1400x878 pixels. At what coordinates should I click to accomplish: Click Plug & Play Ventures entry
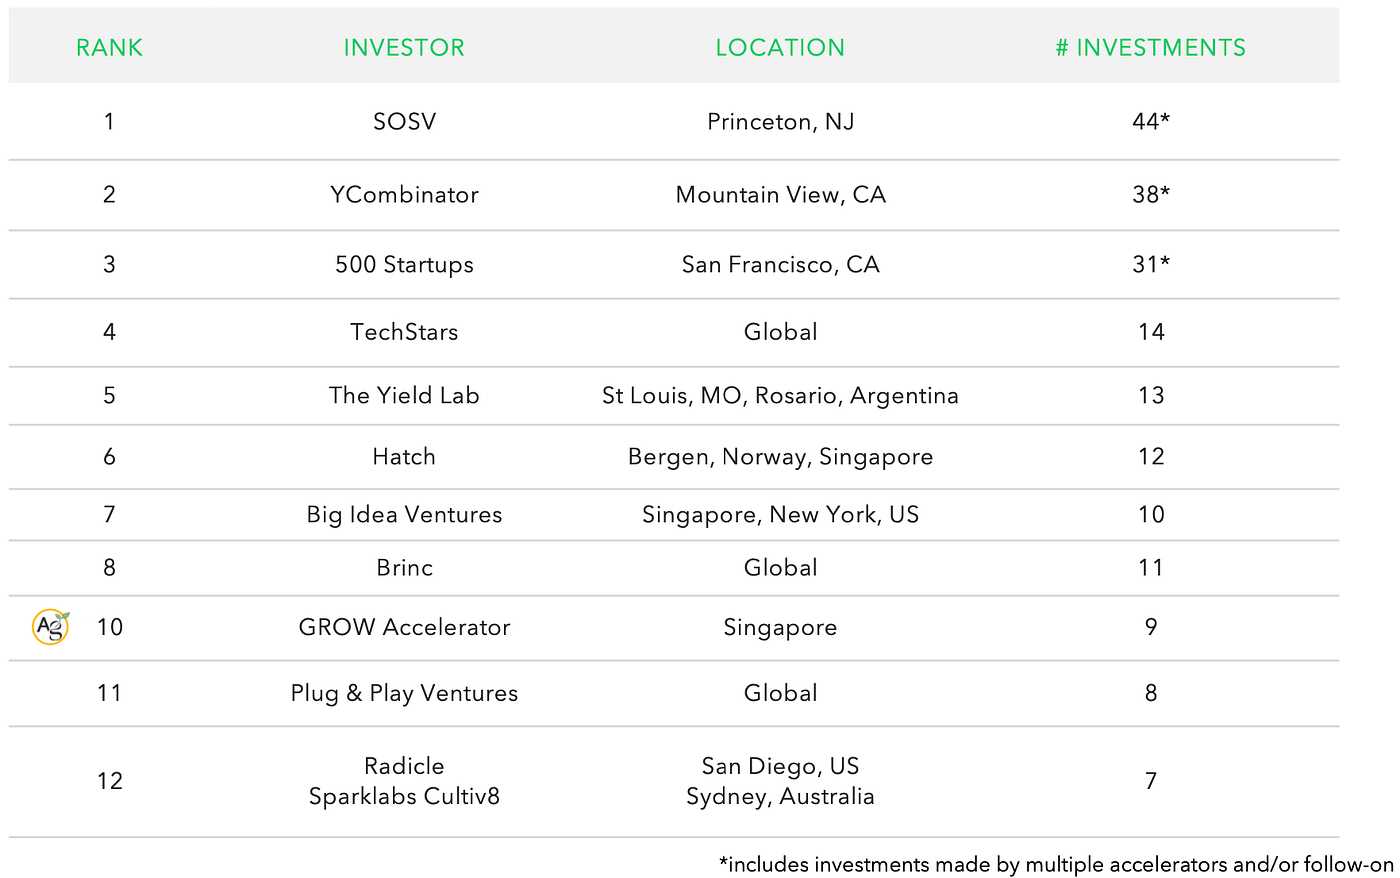[x=404, y=693]
